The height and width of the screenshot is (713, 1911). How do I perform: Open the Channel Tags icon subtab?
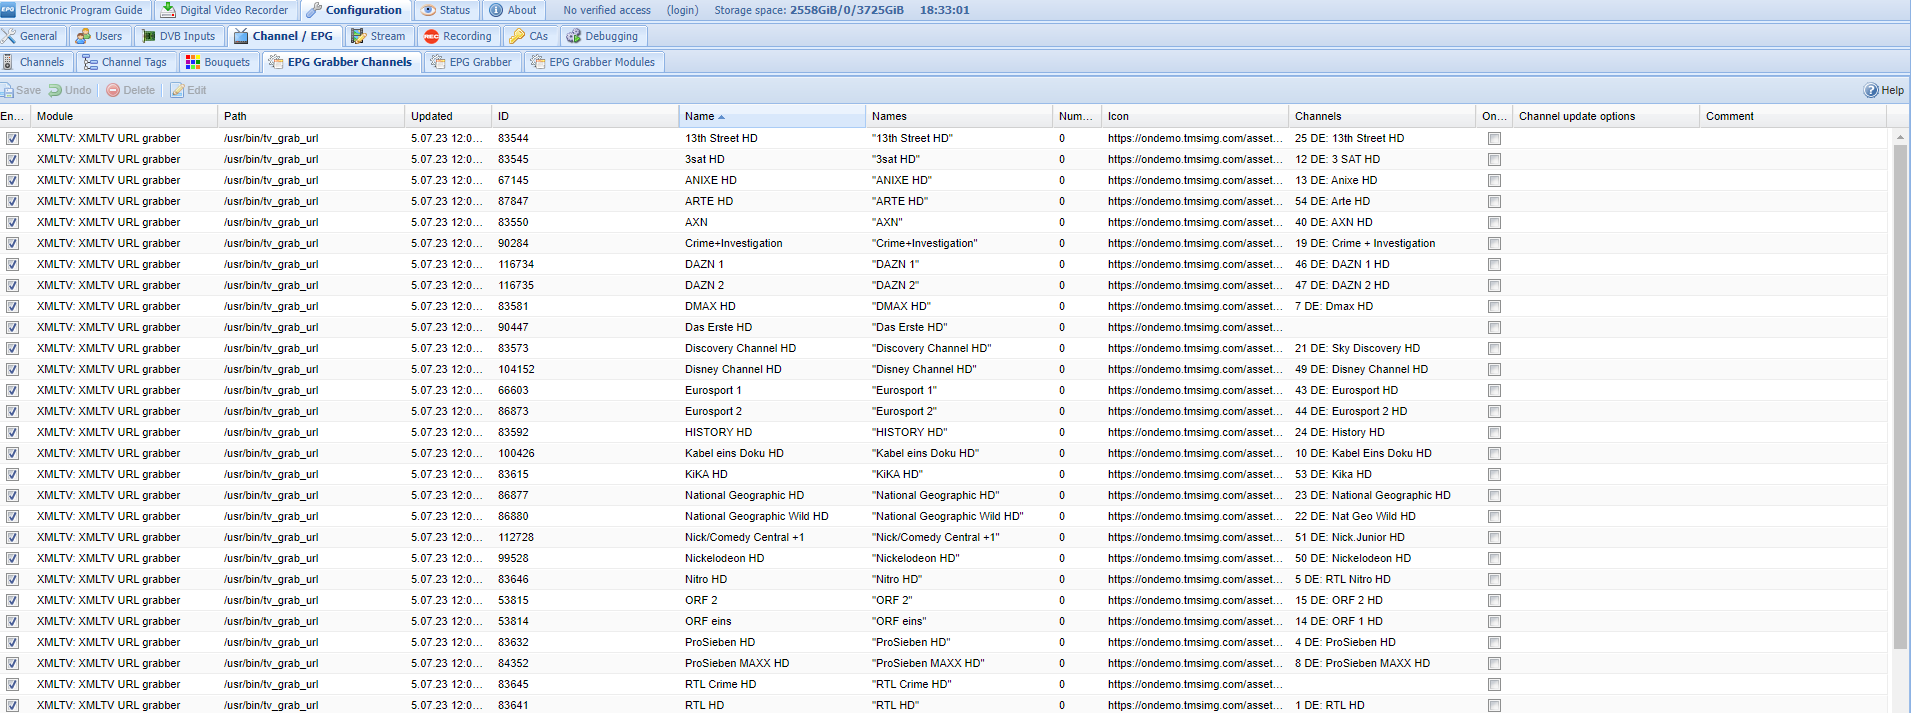[x=125, y=62]
